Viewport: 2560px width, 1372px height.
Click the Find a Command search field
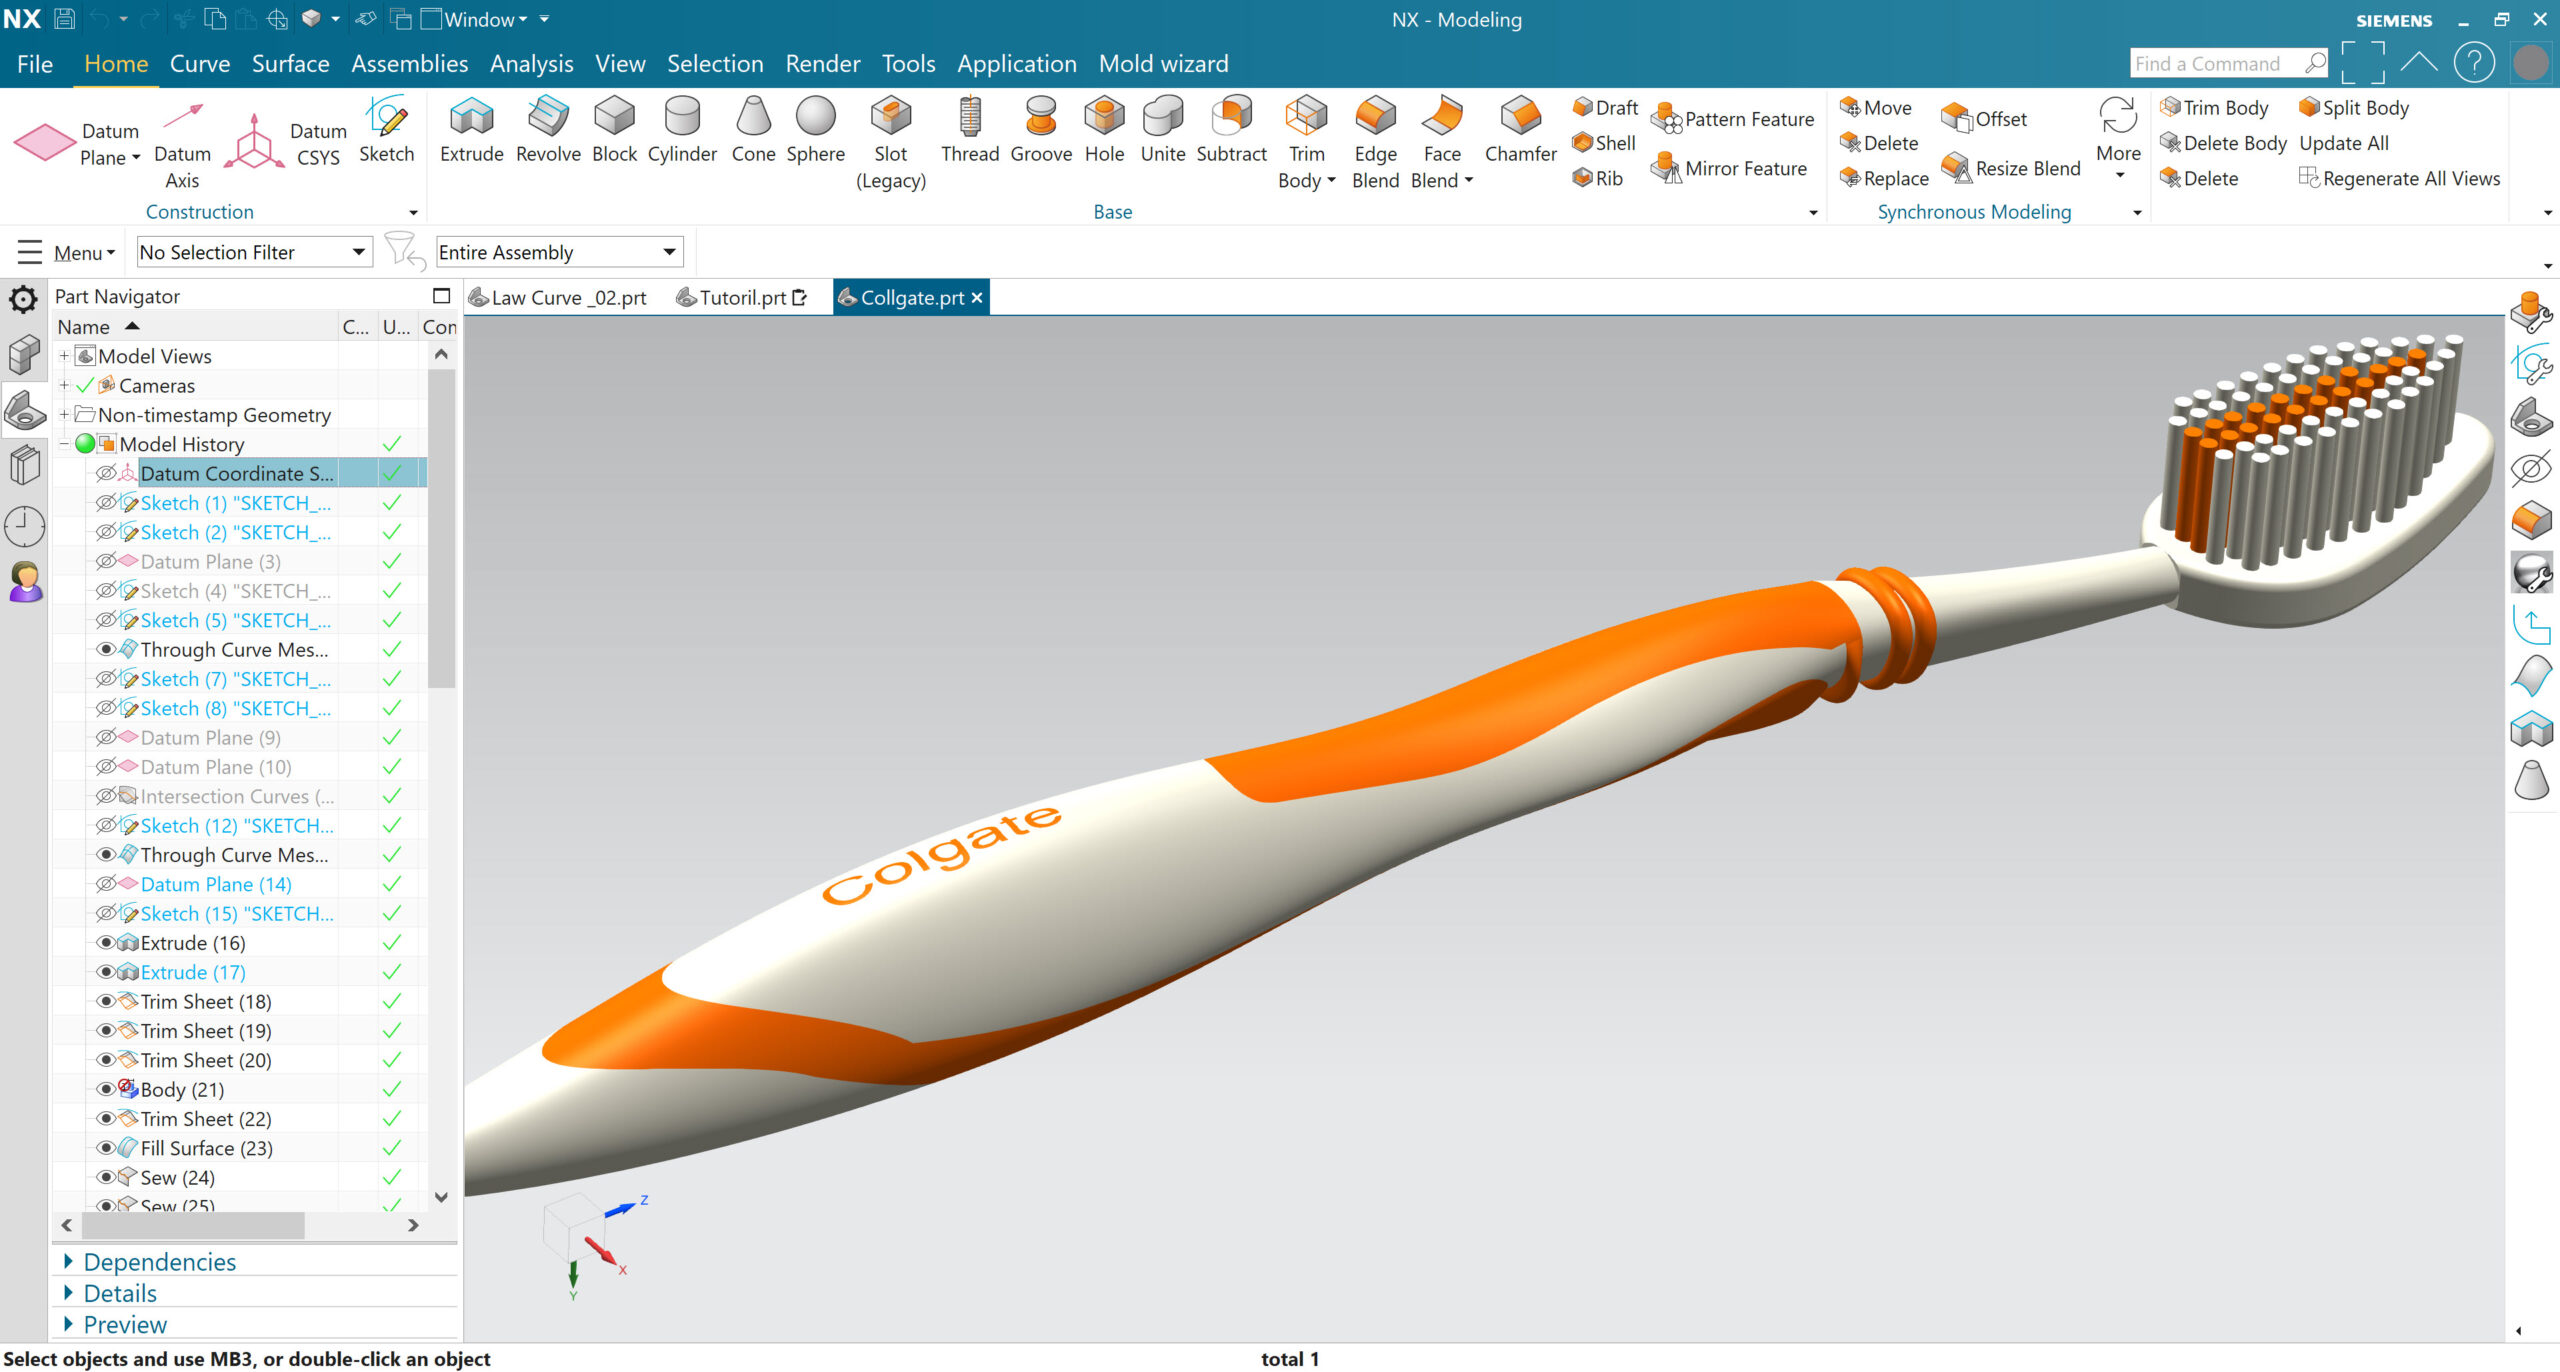coord(2215,64)
